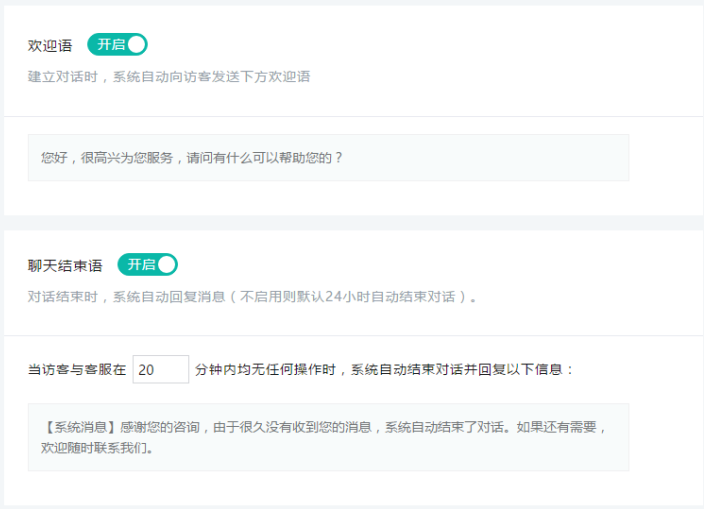Click the 建立对话时 welcome description text
The height and width of the screenshot is (509, 704).
[x=168, y=76]
